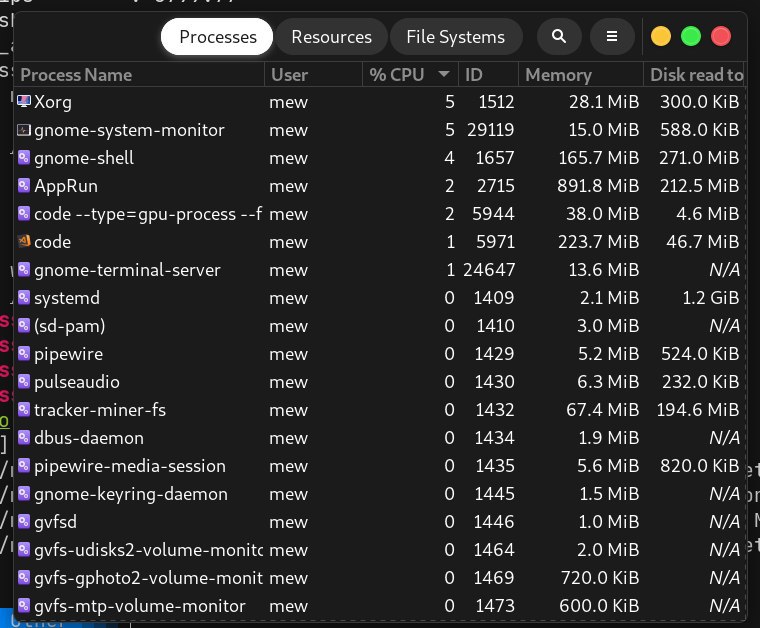Viewport: 760px width, 628px height.
Task: Select the pipewire-media-session process name
Action: [130, 466]
